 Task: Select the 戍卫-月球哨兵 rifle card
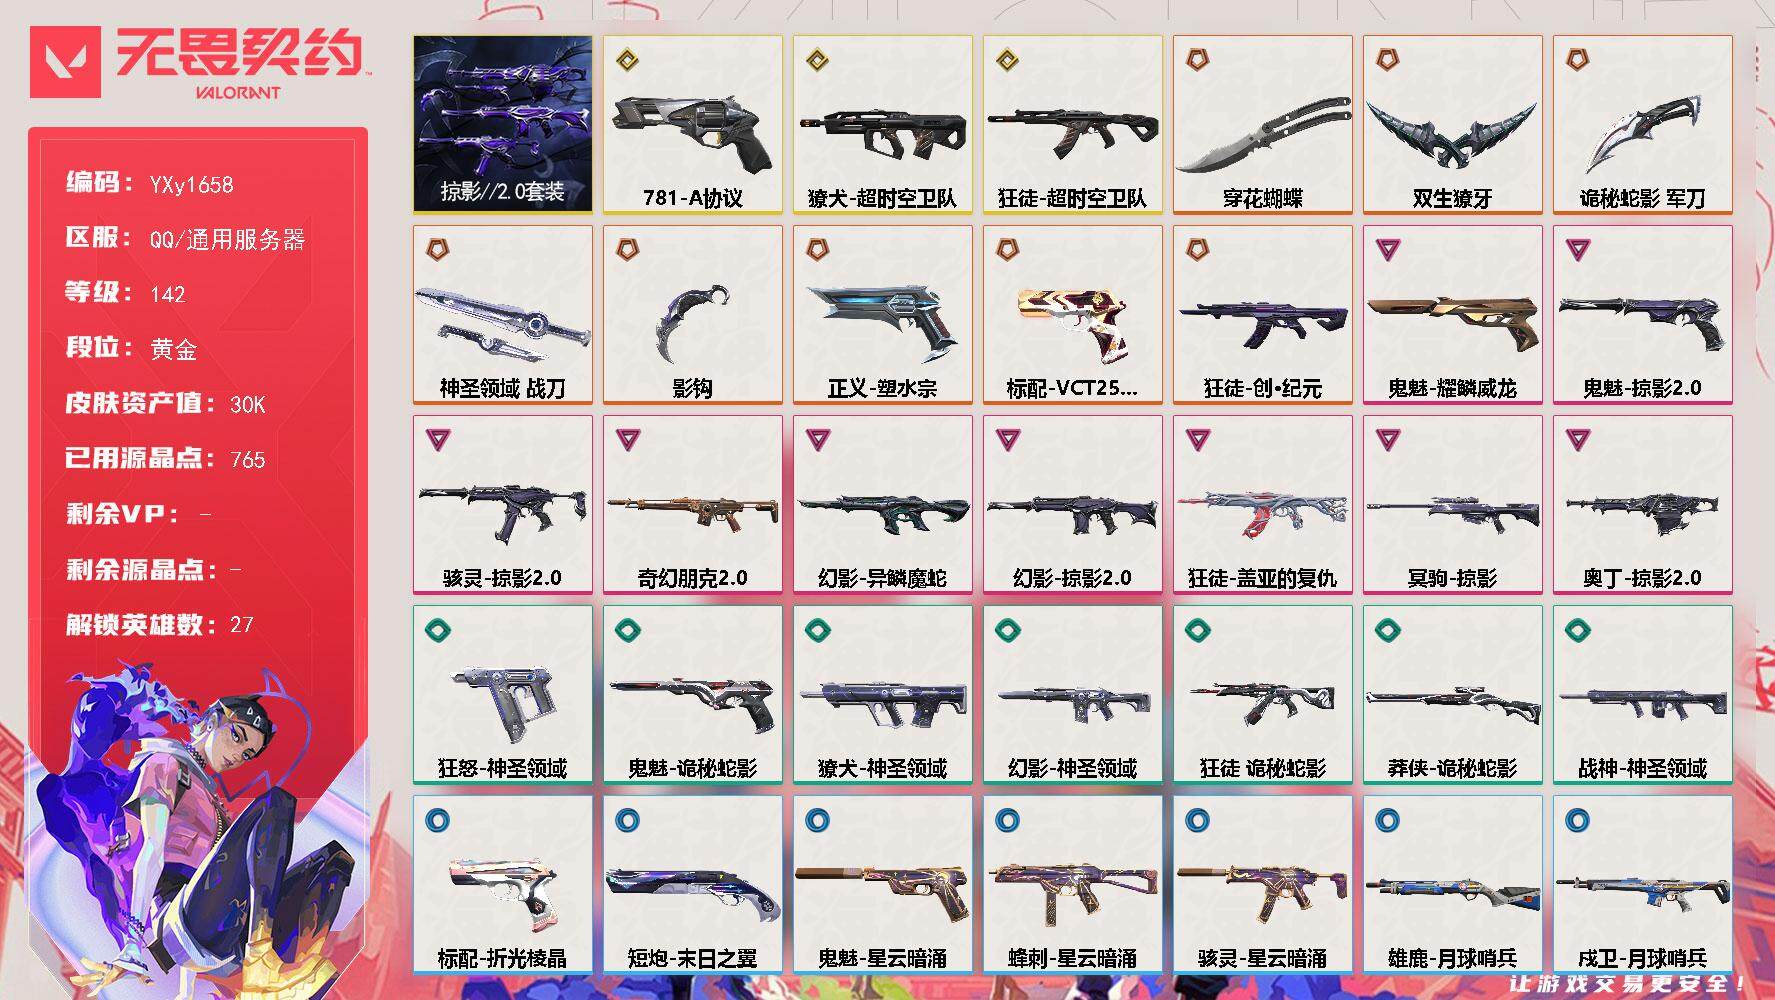coord(1643,885)
